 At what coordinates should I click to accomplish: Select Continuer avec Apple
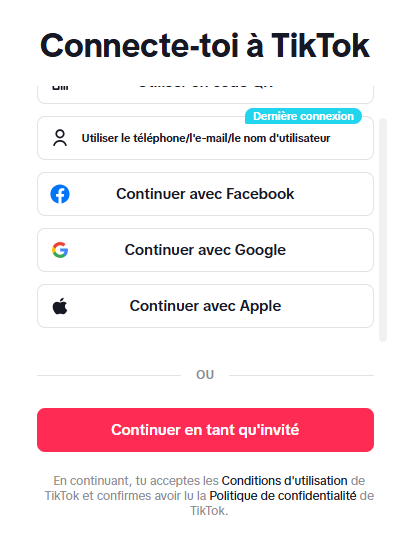(205, 306)
